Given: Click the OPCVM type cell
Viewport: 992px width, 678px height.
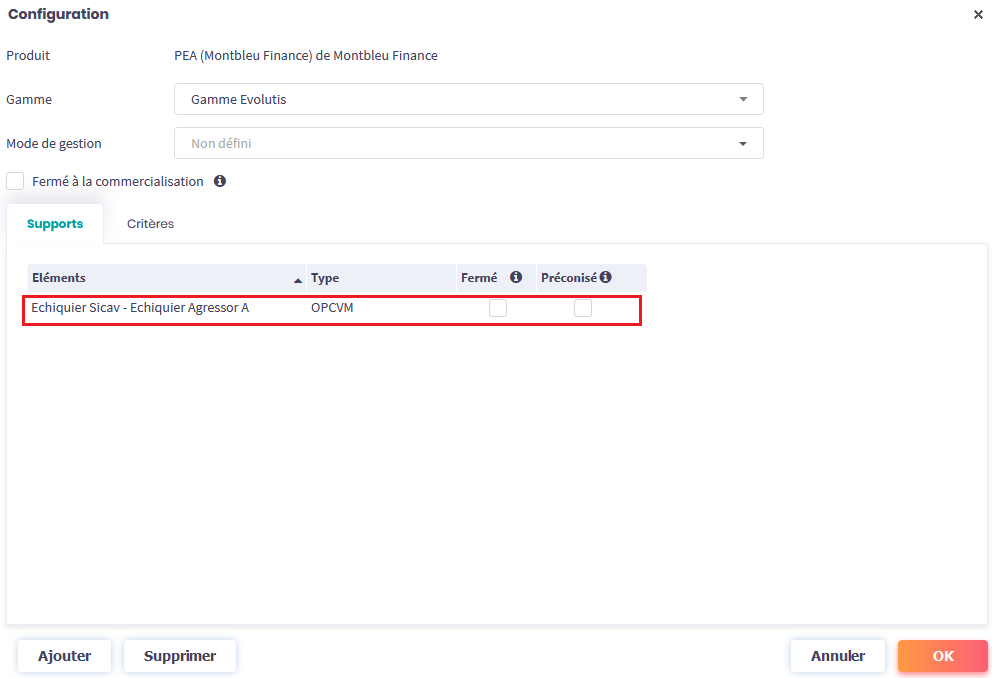Looking at the screenshot, I should pyautogui.click(x=332, y=308).
